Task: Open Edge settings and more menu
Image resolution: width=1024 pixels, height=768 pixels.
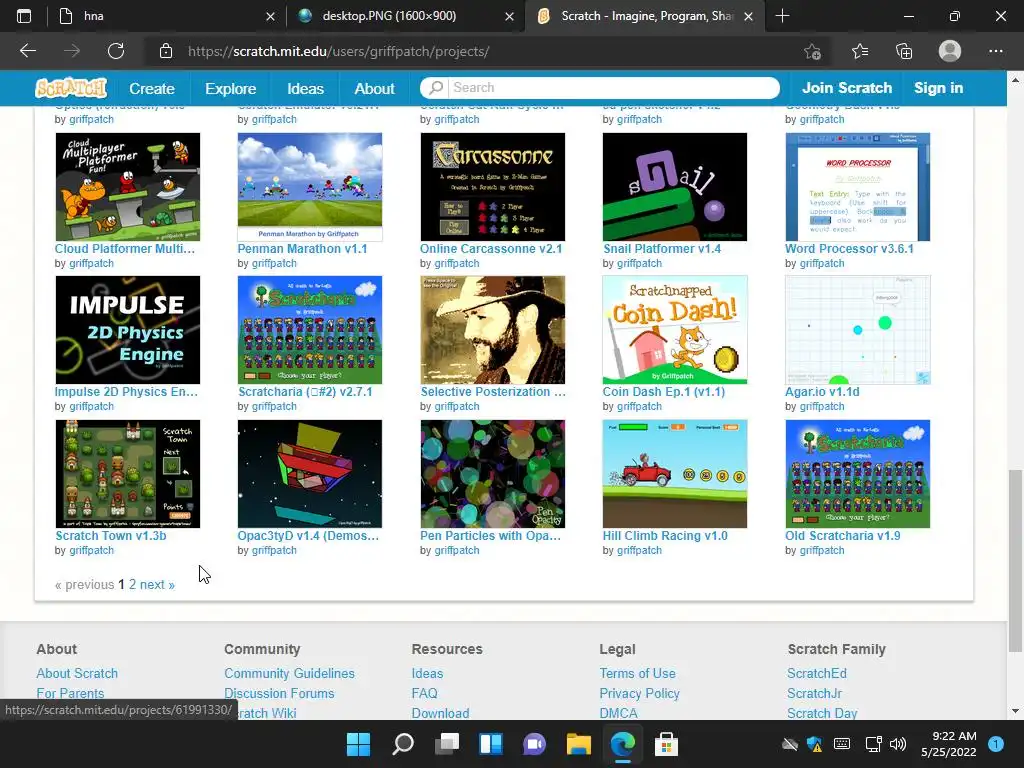Action: (x=995, y=51)
